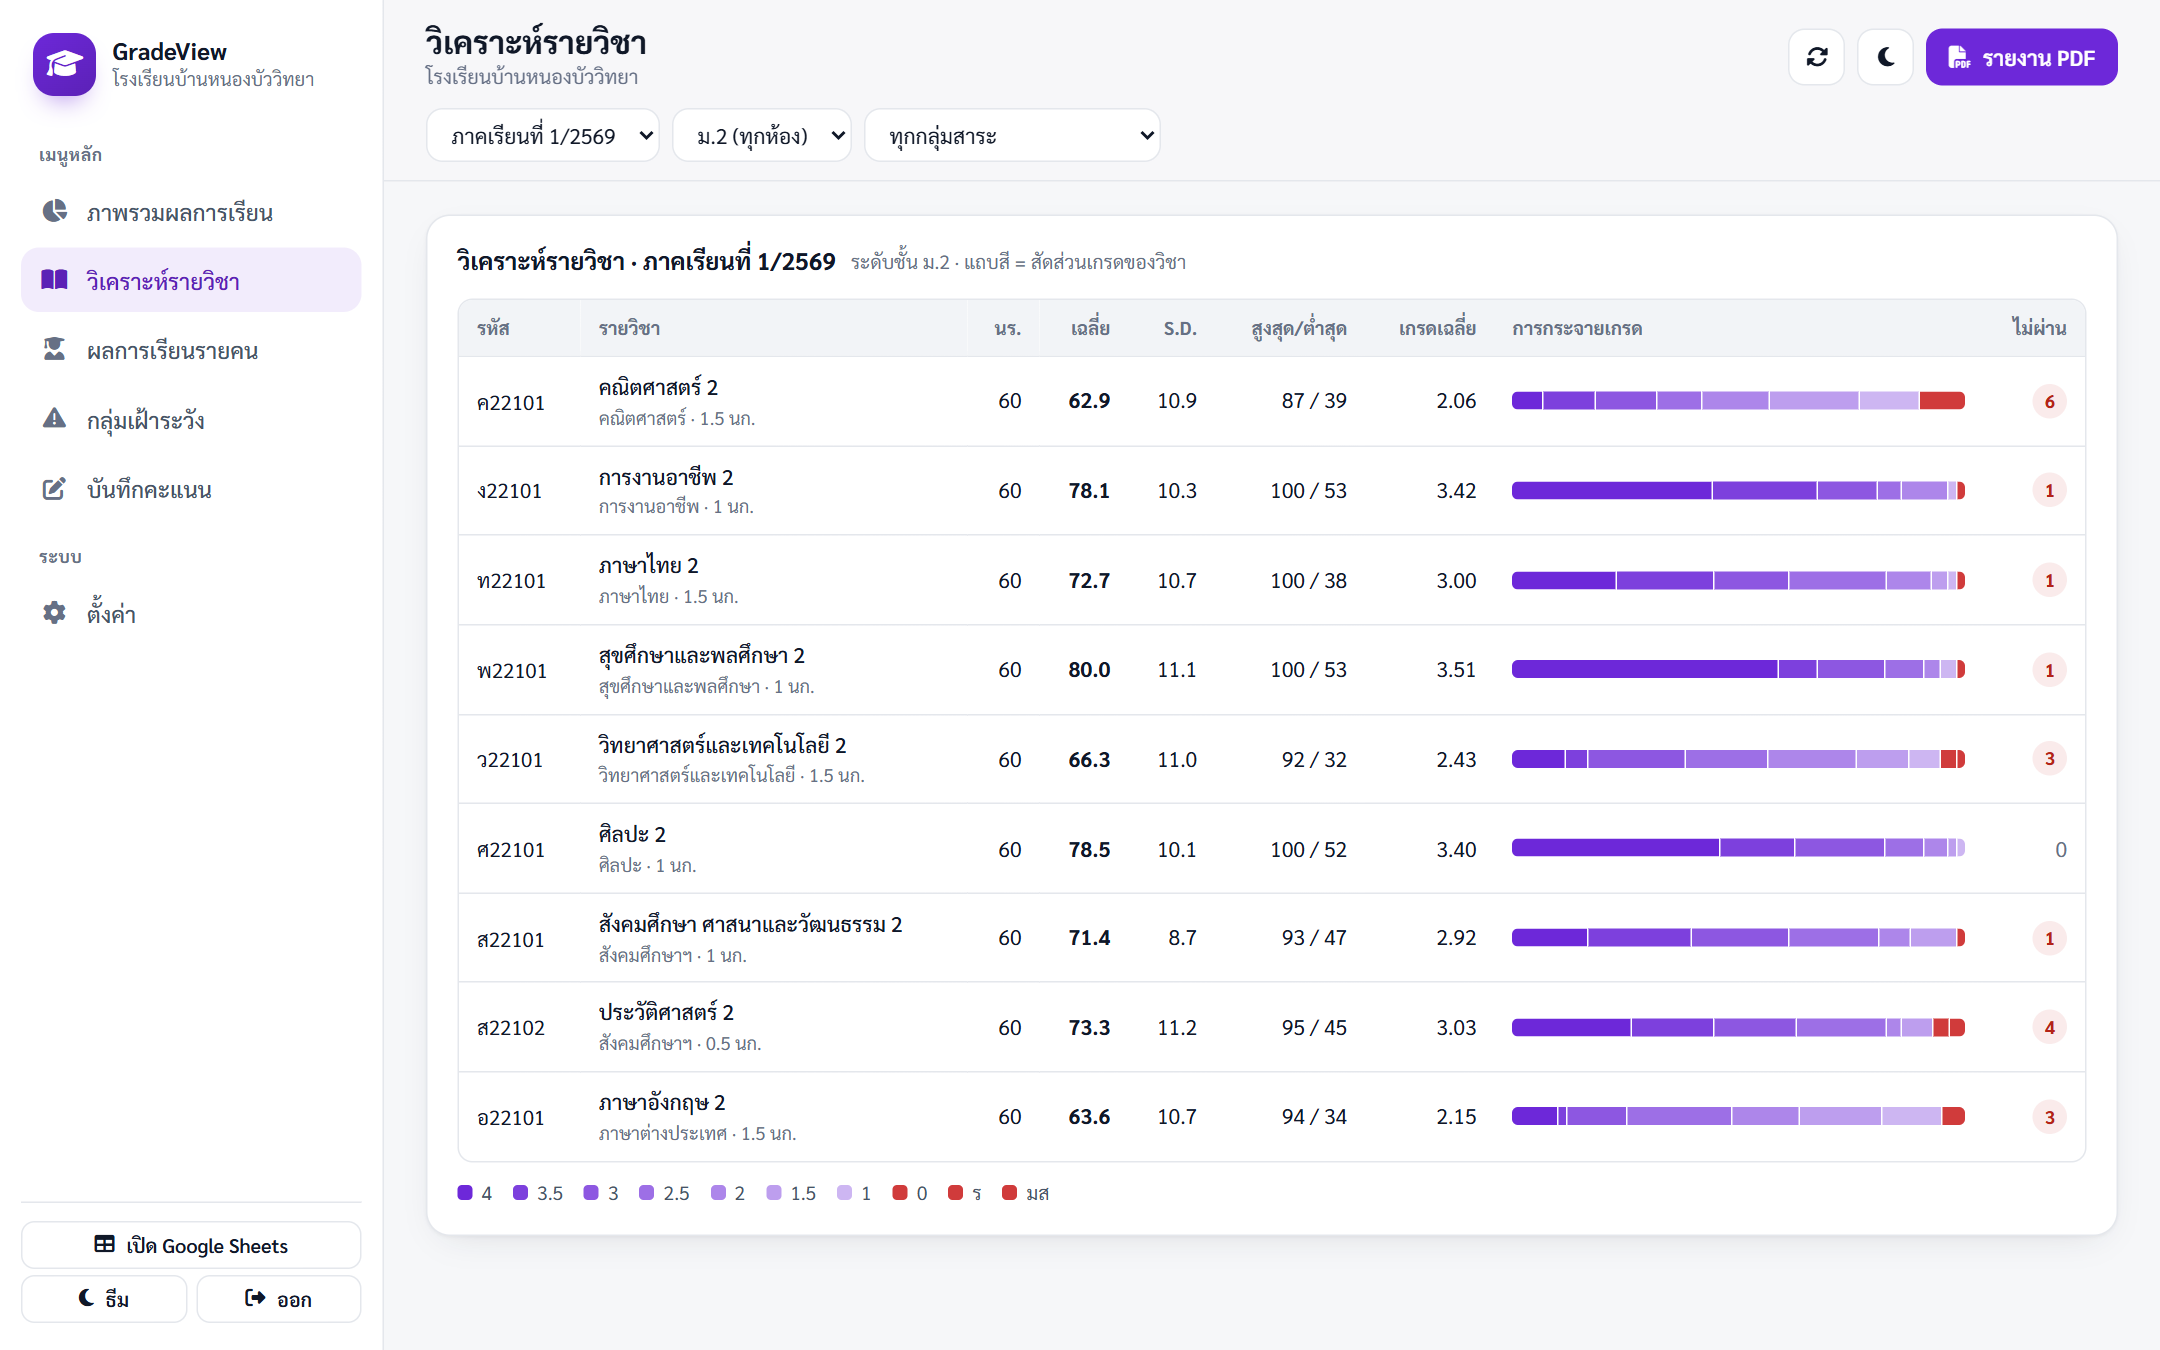
Task: Click the pie chart icon for ภาพรวมผลการเรียน
Action: (x=55, y=211)
